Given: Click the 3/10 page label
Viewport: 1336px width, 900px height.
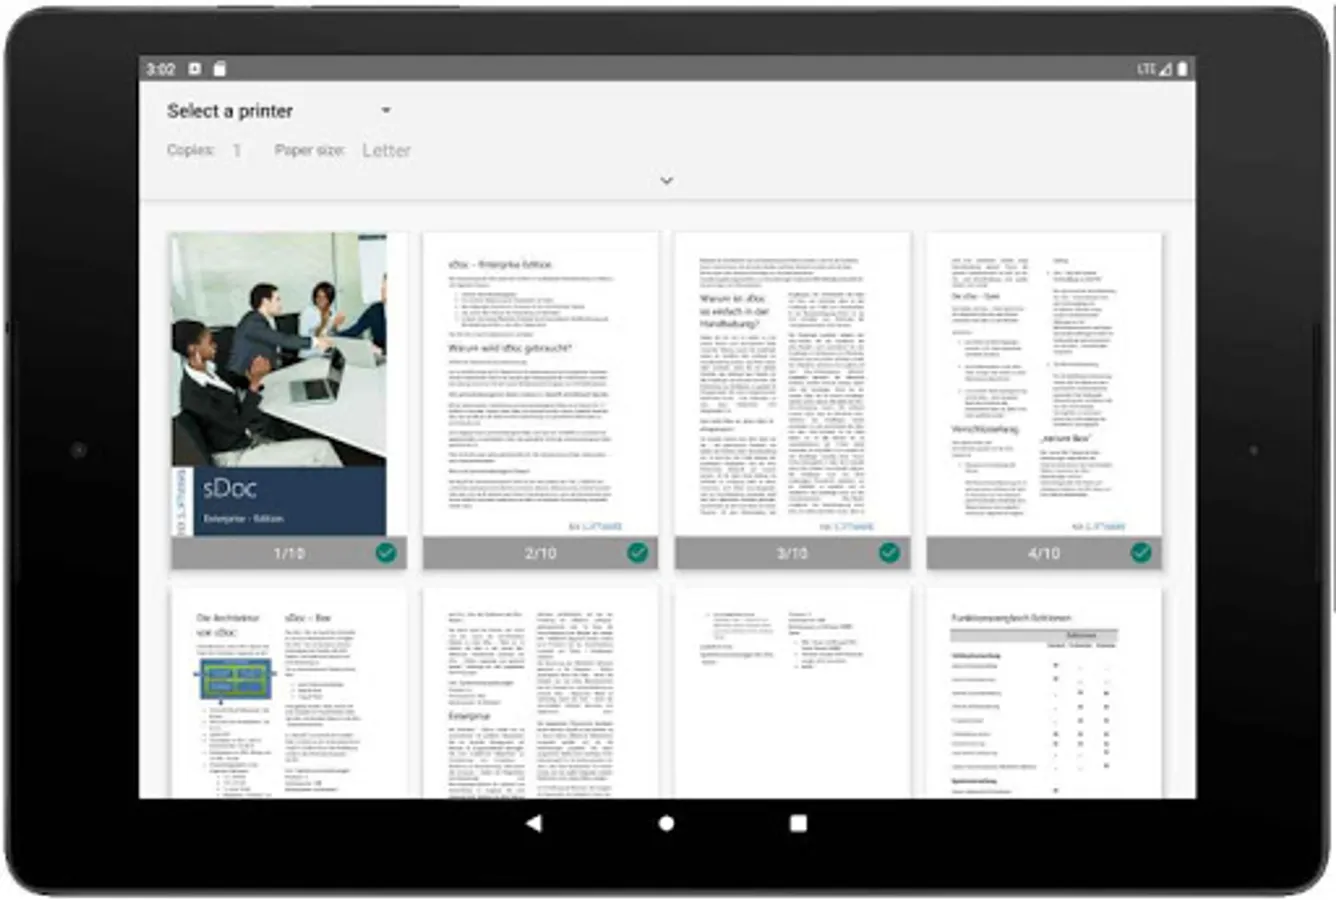Looking at the screenshot, I should click(x=793, y=553).
